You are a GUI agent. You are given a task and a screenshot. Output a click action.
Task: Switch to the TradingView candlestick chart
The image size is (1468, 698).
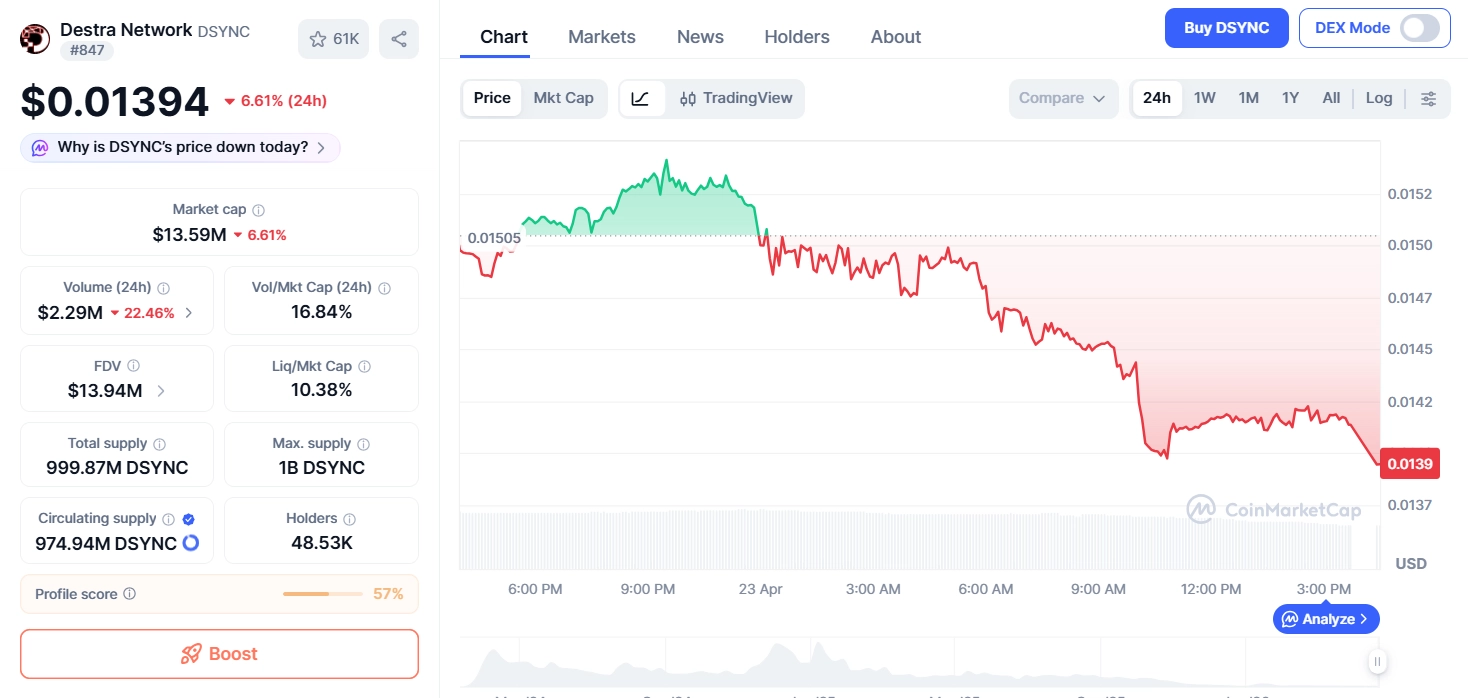pos(736,98)
